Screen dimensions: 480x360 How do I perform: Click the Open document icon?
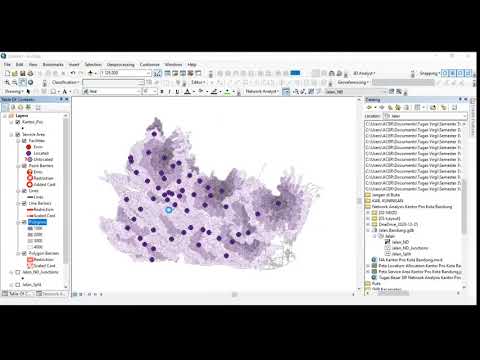(15, 73)
